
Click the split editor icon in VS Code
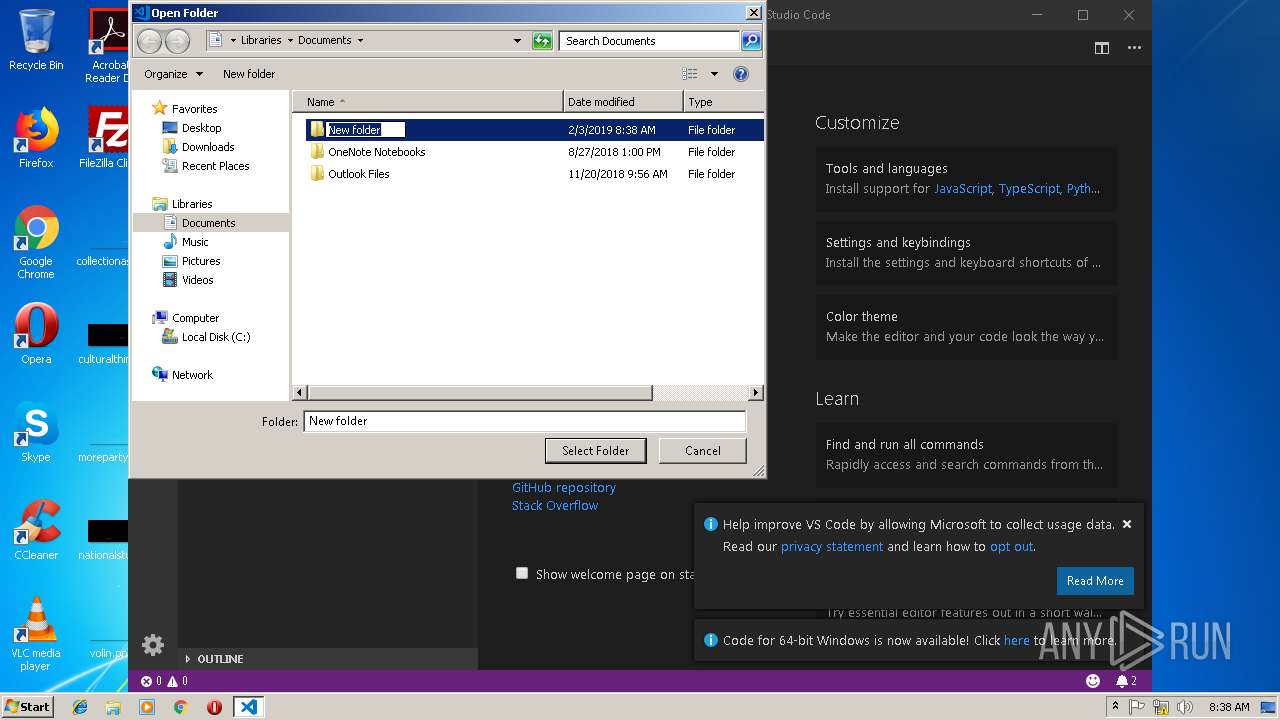point(1102,48)
